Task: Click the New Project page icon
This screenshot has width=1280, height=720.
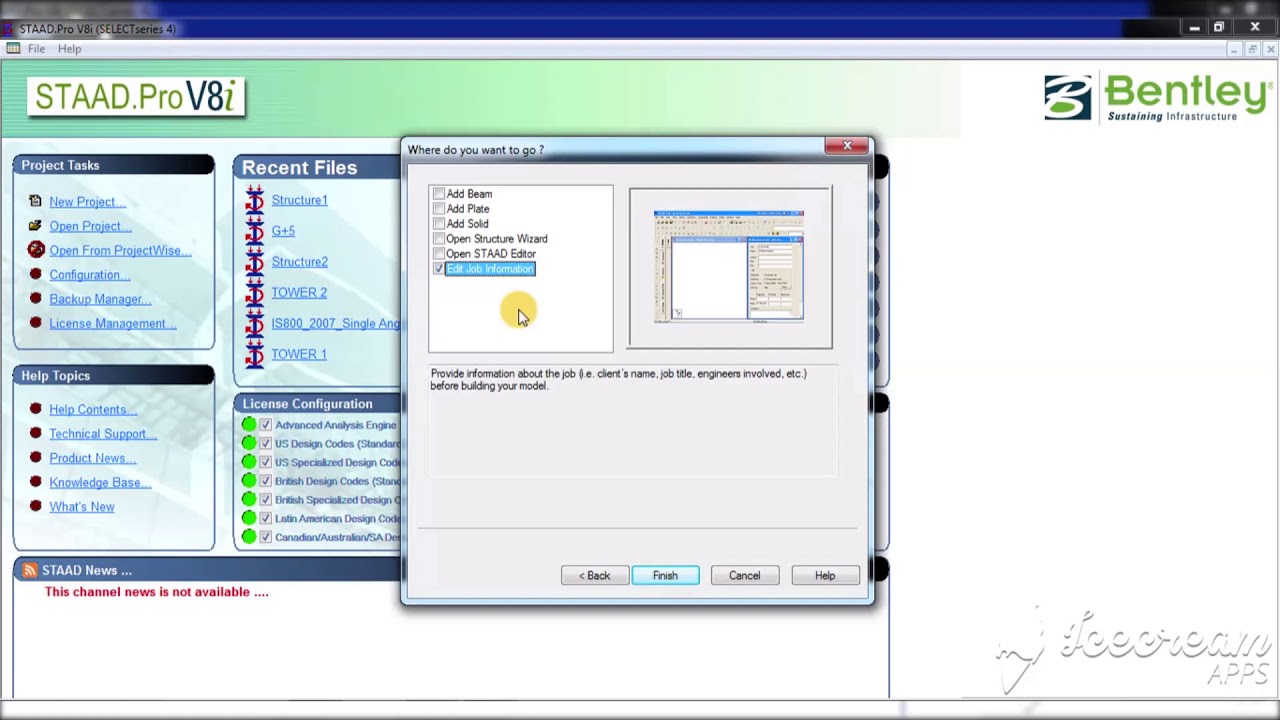Action: [x=36, y=201]
